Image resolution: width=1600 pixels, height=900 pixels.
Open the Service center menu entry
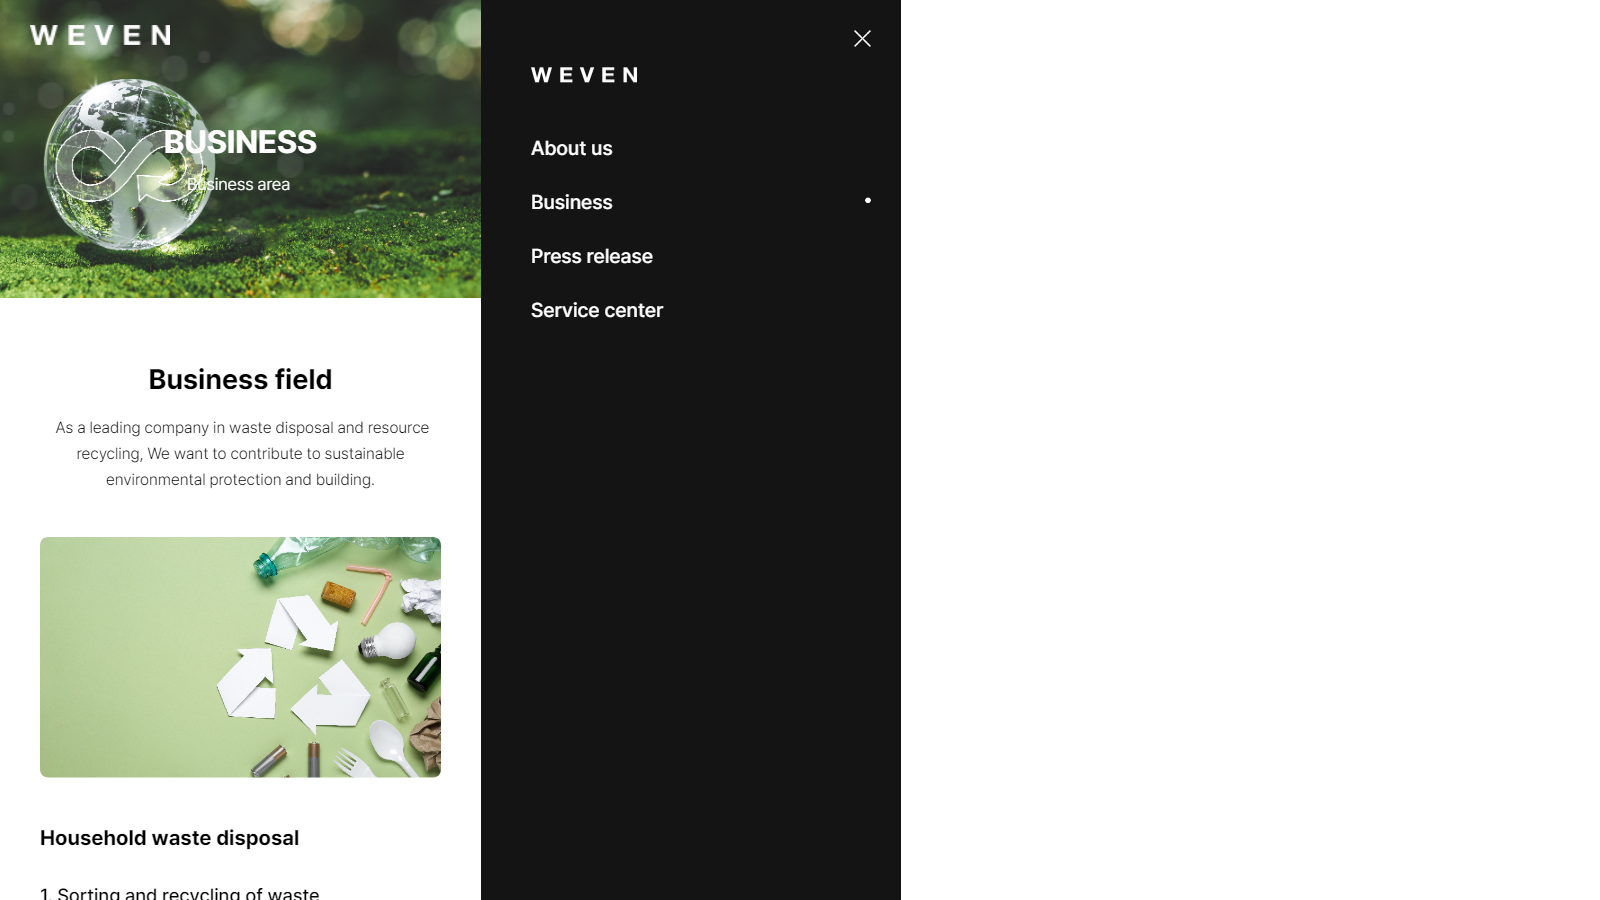coord(597,310)
